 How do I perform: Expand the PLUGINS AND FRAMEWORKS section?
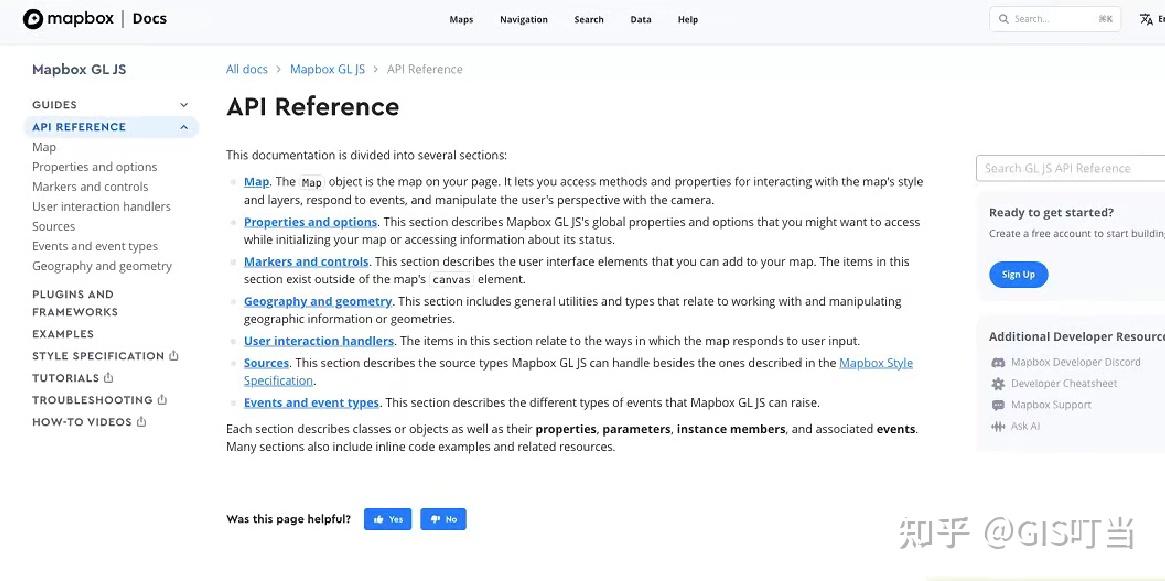tap(73, 302)
